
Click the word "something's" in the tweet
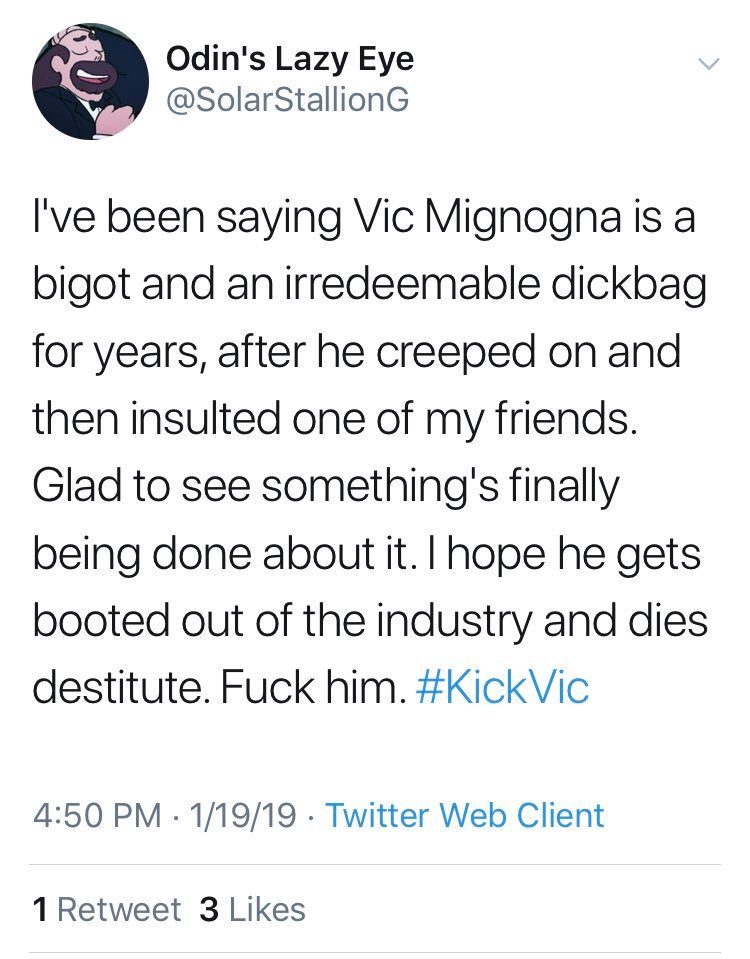[381, 487]
